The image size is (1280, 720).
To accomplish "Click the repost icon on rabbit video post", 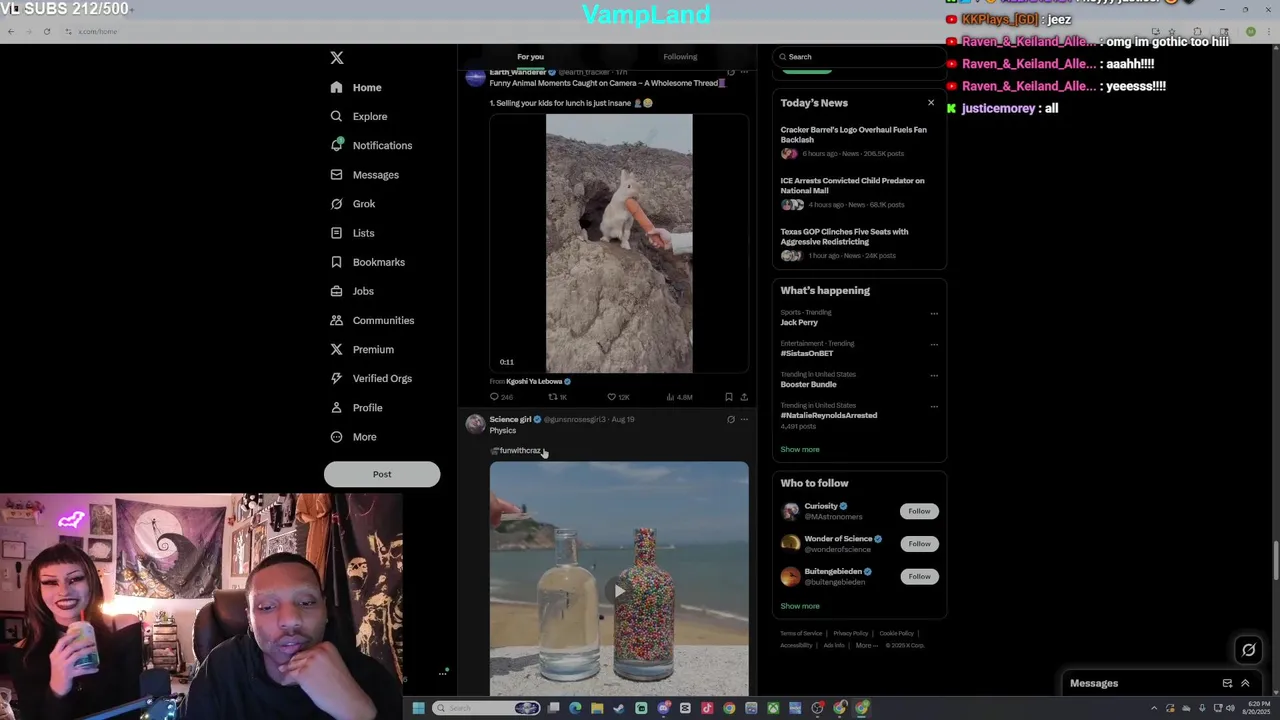I will 552,397.
